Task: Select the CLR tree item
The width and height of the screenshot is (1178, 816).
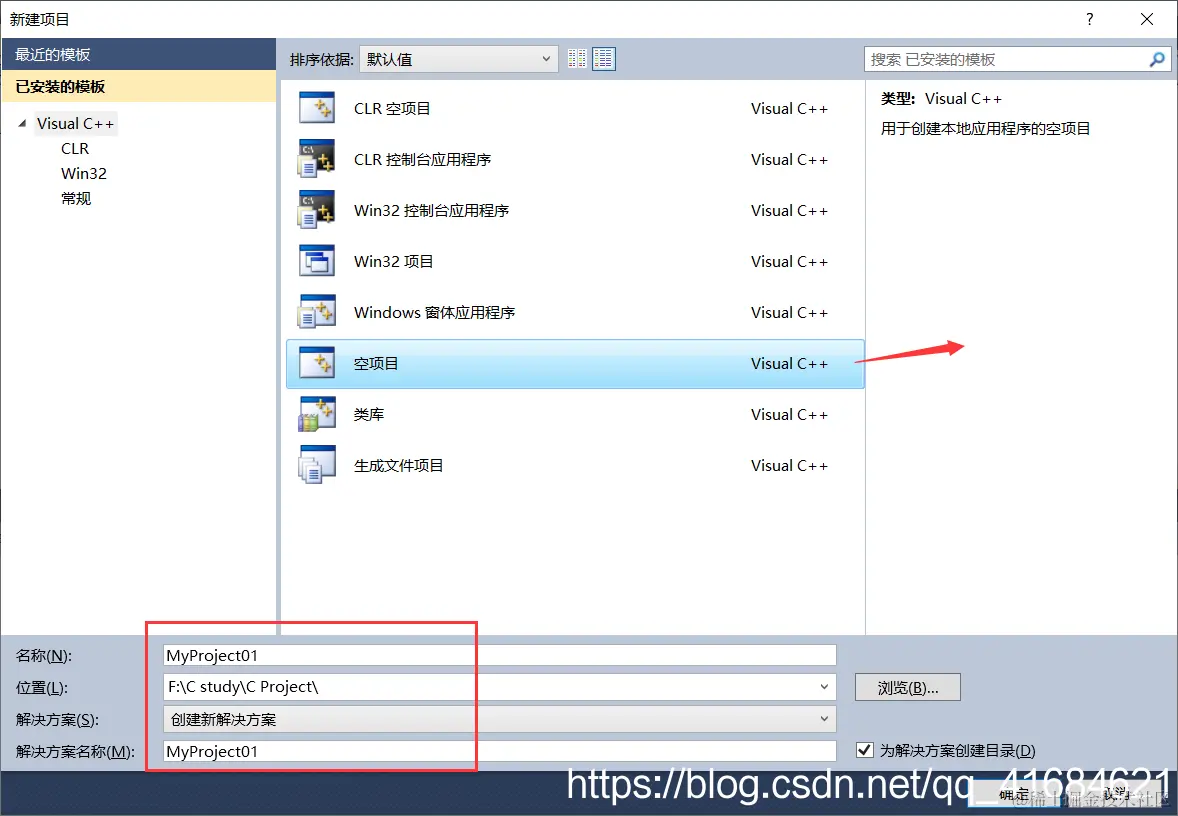Action: [x=75, y=149]
